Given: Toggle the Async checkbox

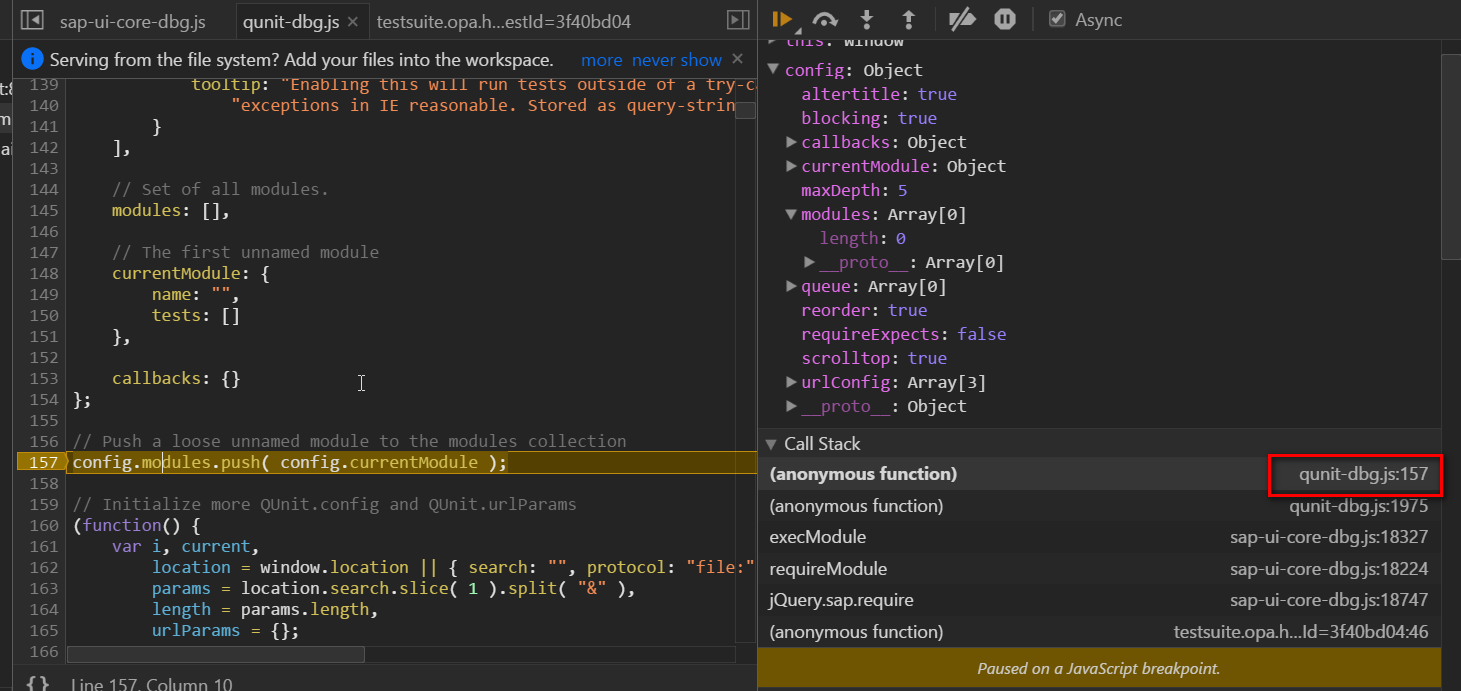Looking at the screenshot, I should 1056,19.
